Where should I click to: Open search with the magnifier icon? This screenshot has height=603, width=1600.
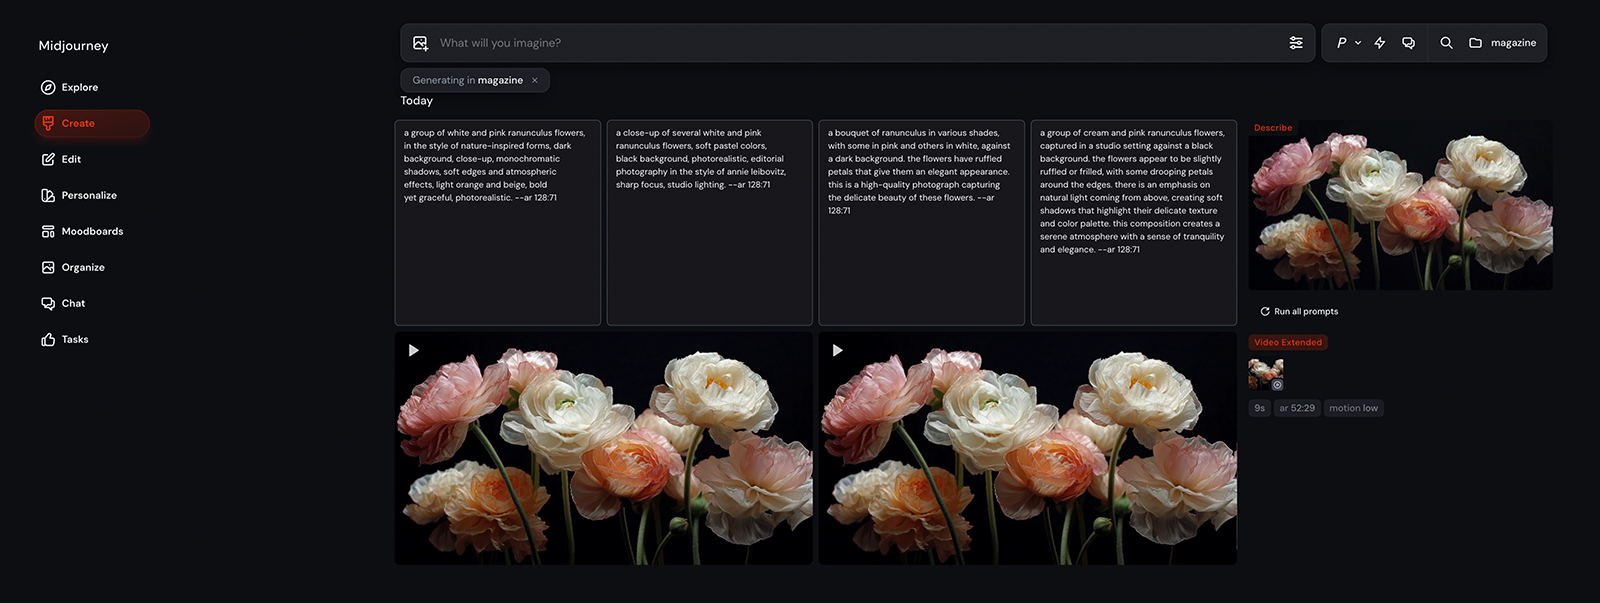point(1446,43)
